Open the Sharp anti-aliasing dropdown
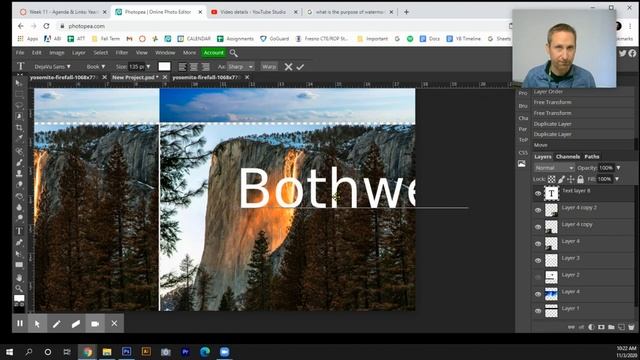Image resolution: width=640 pixels, height=360 pixels. (x=241, y=67)
